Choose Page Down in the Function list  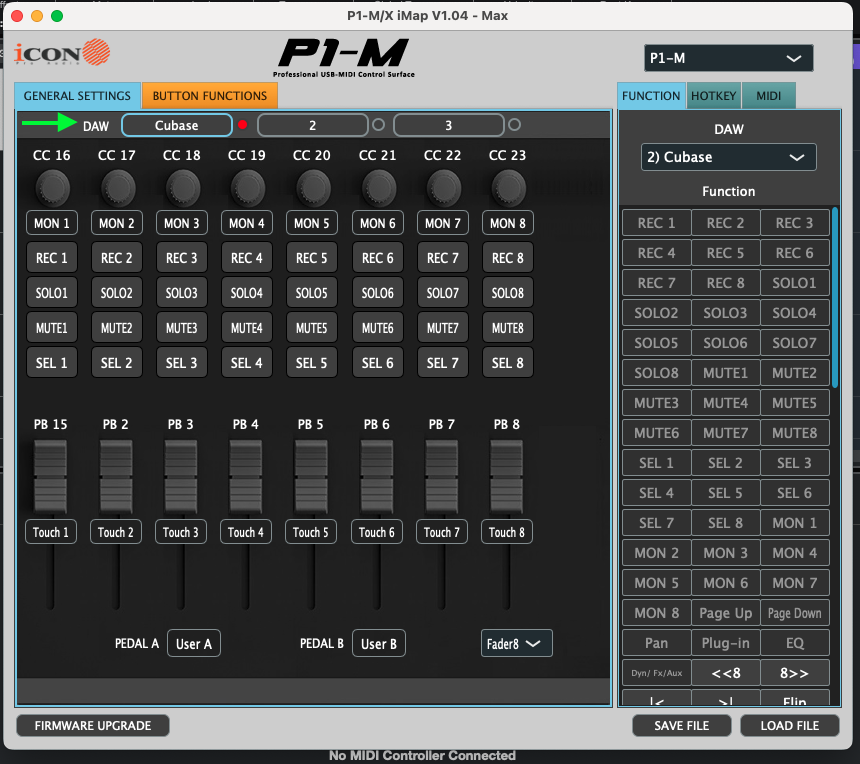click(x=795, y=613)
